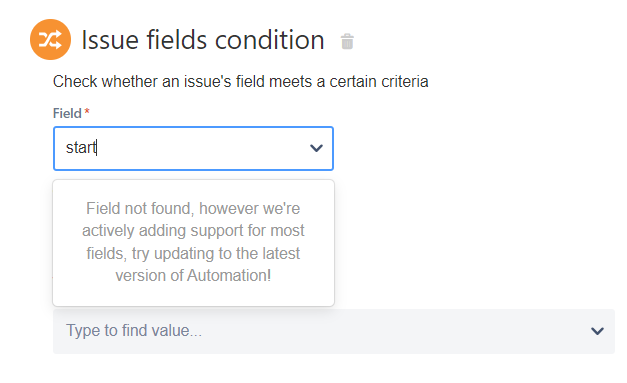Select the 'Issue fields condition' heading

pyautogui.click(x=203, y=40)
